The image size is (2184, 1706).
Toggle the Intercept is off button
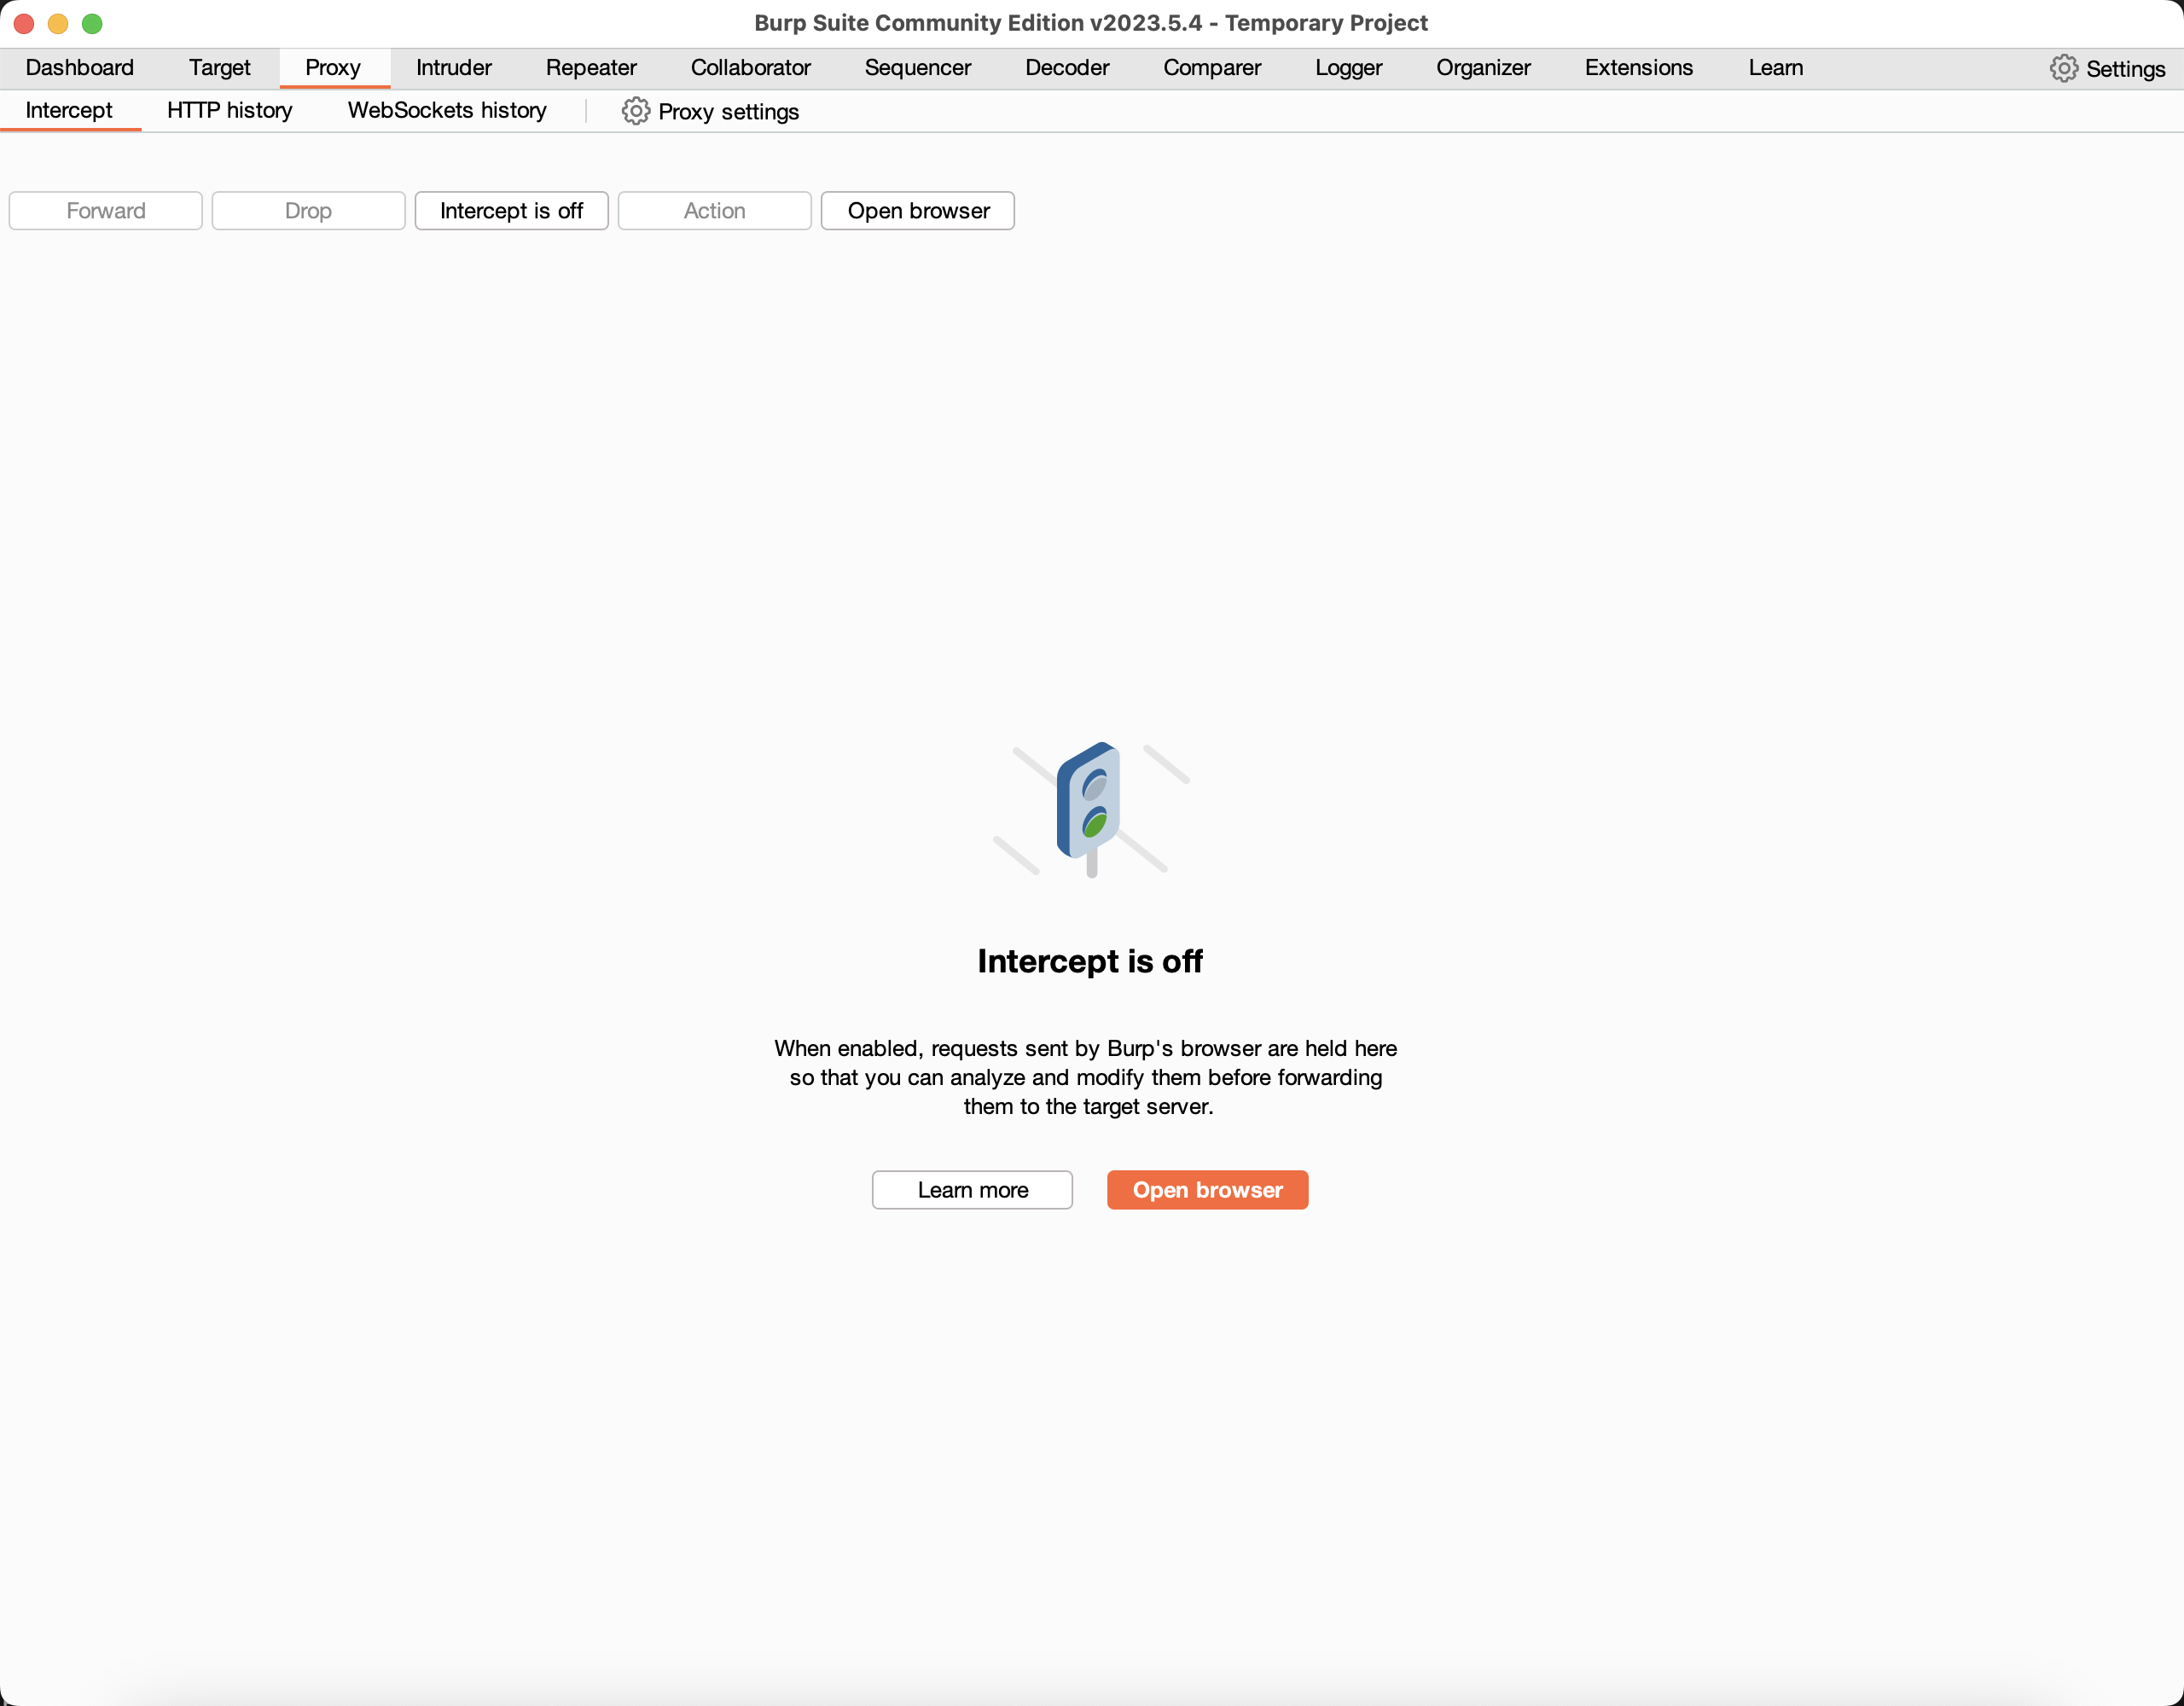511,211
